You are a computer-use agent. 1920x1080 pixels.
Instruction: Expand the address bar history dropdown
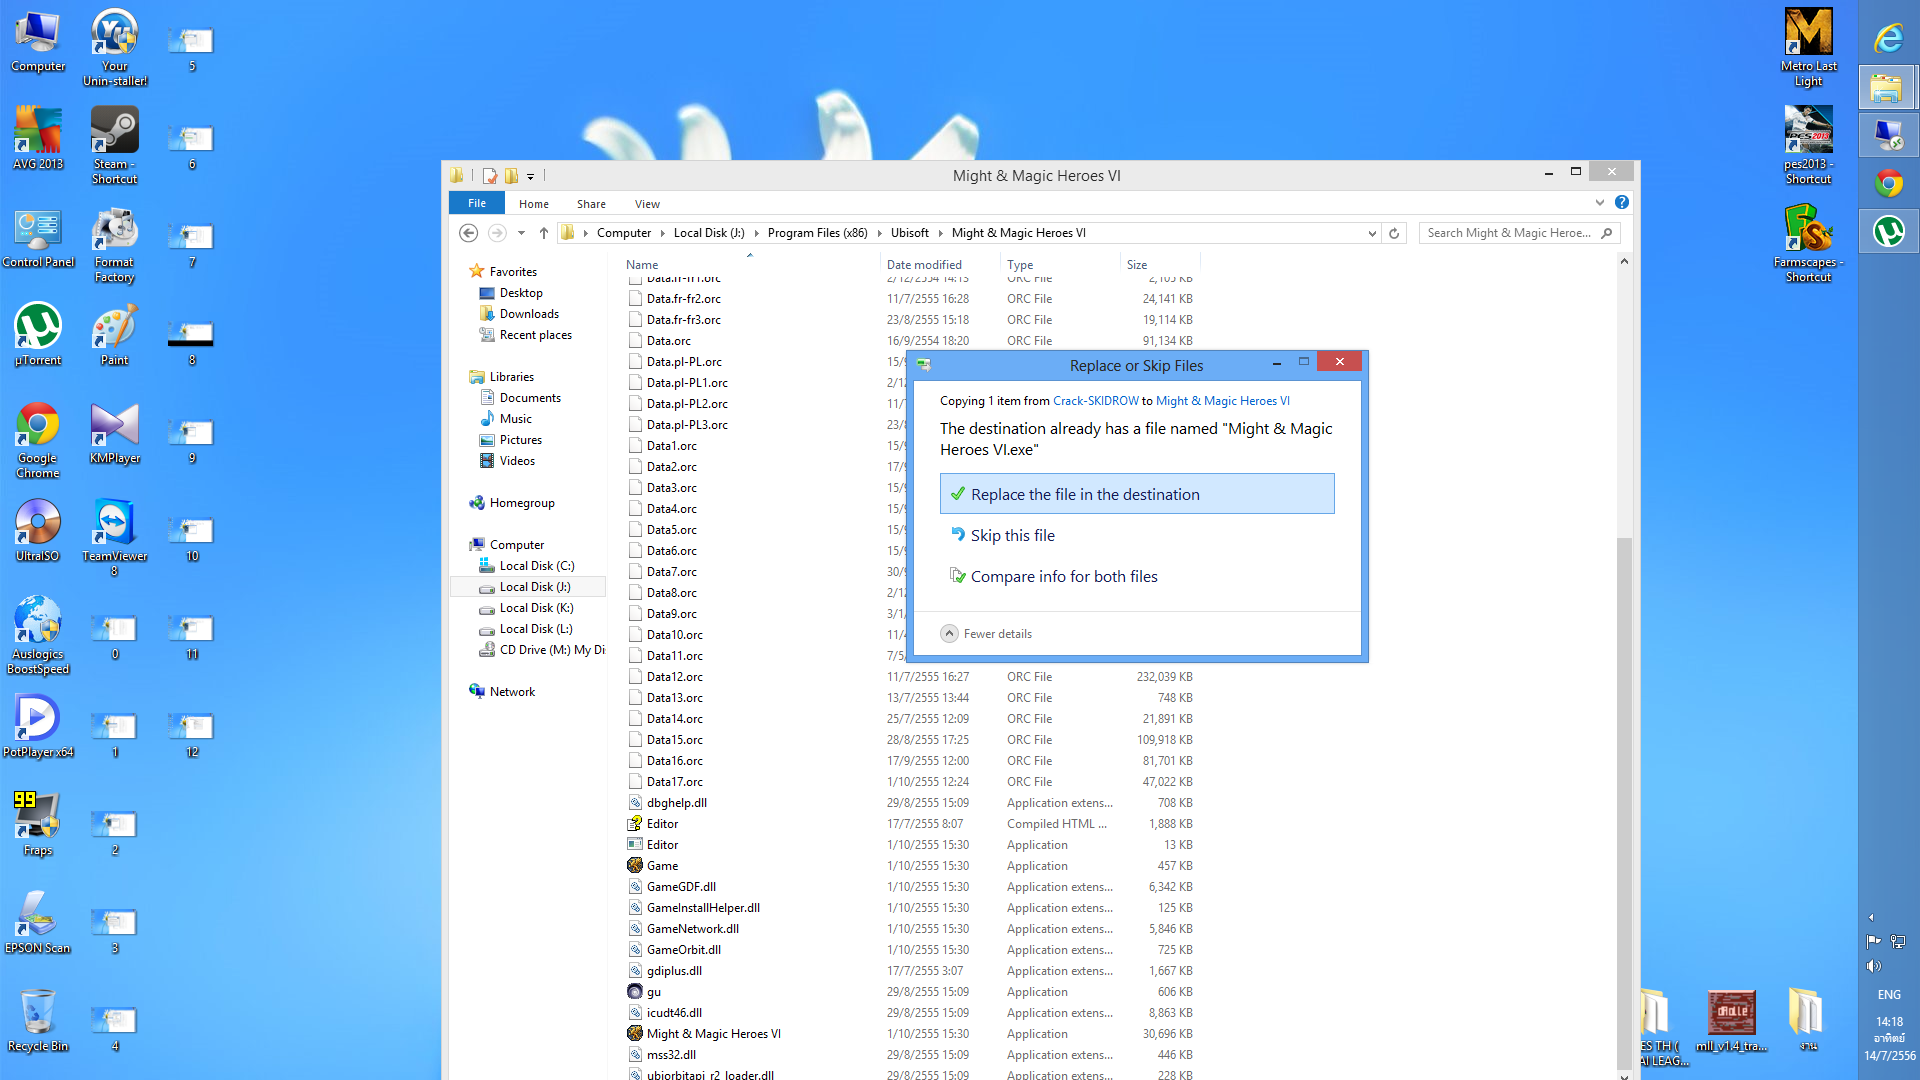[1372, 233]
